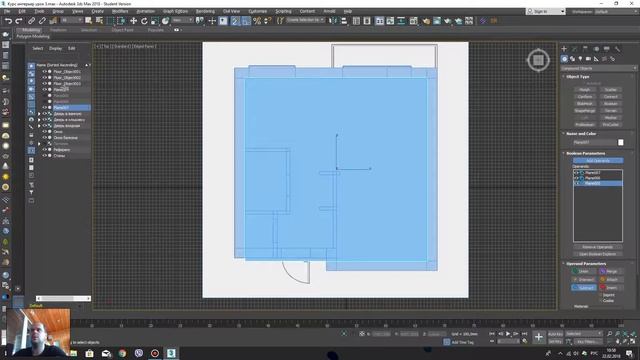Select the Union operation button
This screenshot has width=640, height=360.
pyautogui.click(x=584, y=271)
